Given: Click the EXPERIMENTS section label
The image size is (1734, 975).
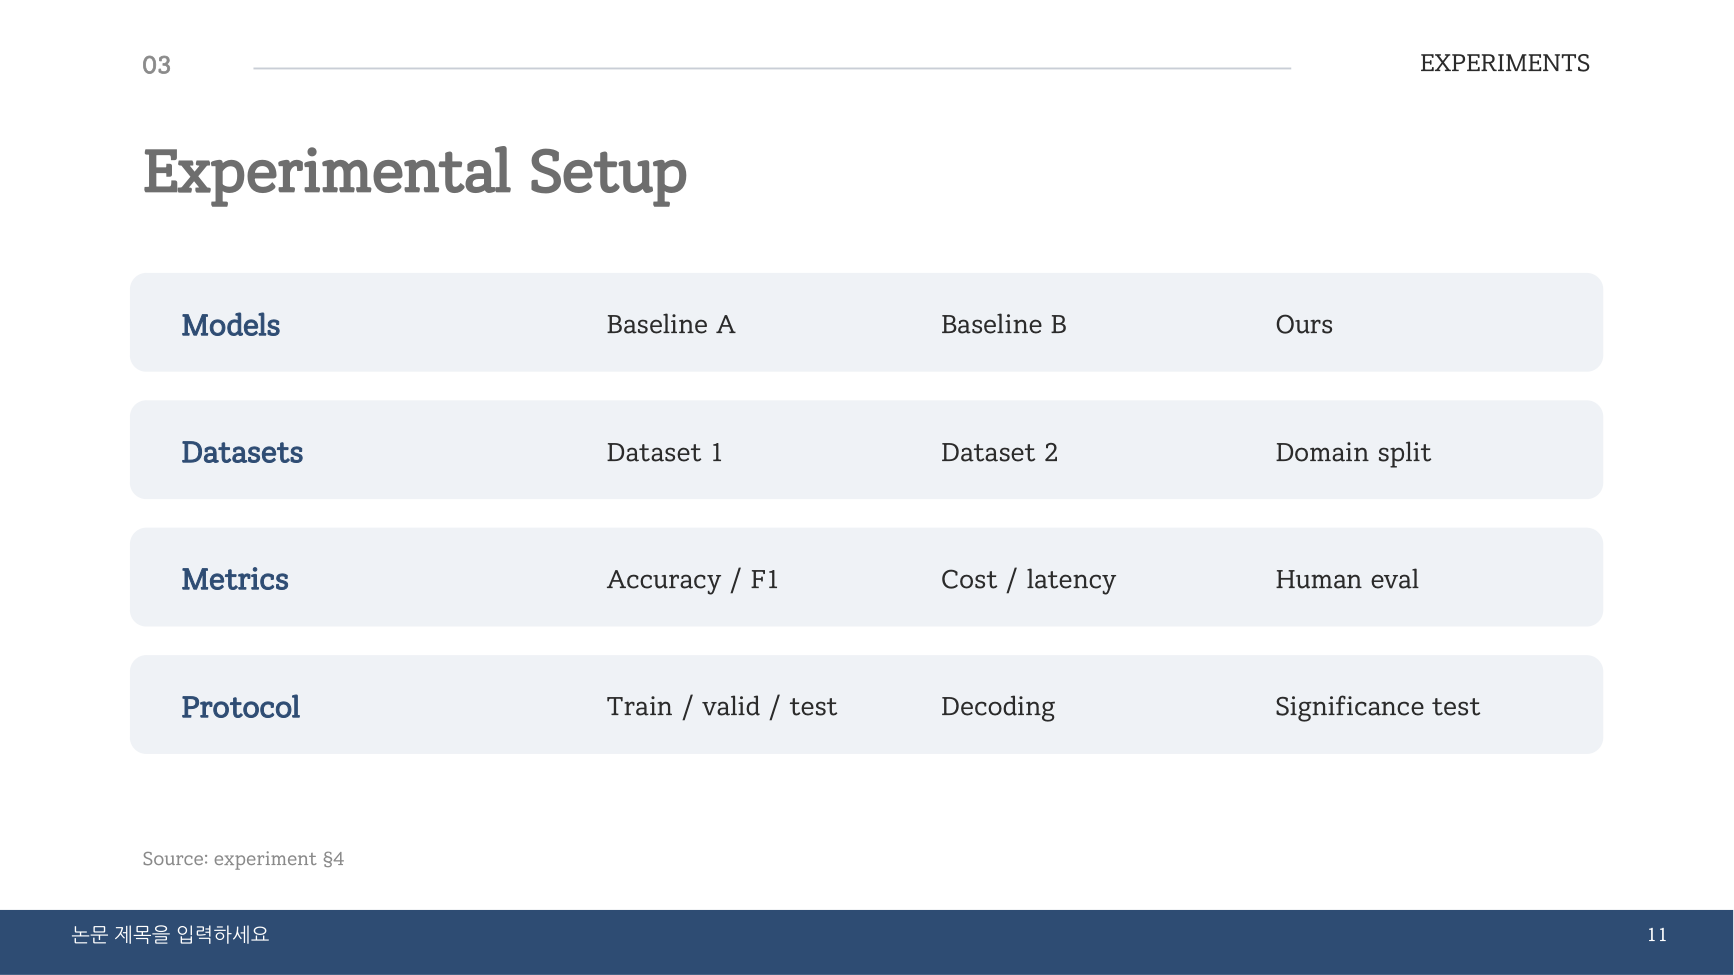Looking at the screenshot, I should [1504, 63].
